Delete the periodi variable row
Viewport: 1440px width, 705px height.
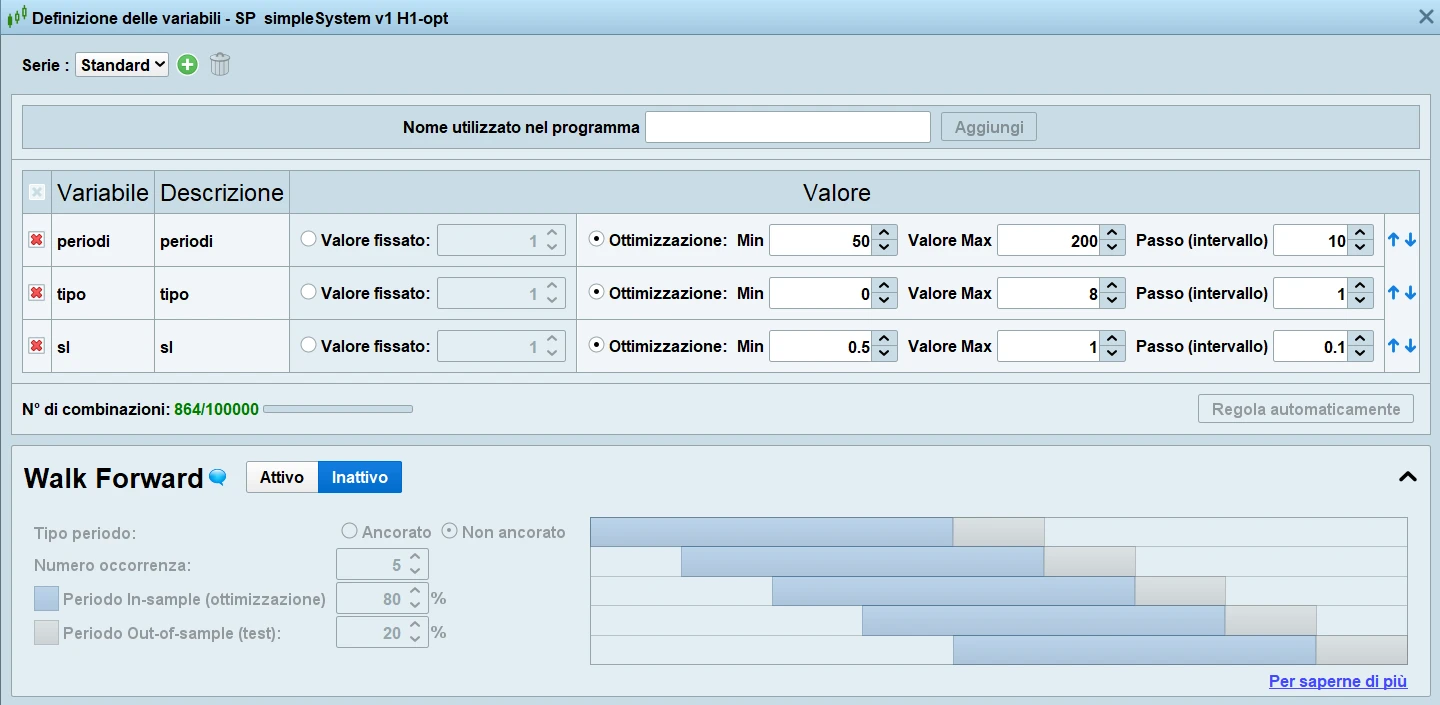(x=36, y=240)
